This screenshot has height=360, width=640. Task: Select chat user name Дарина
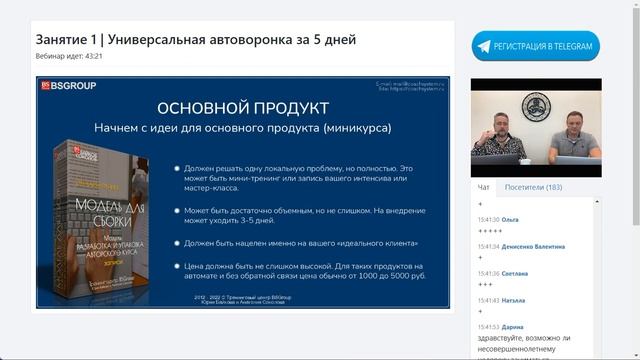512,327
